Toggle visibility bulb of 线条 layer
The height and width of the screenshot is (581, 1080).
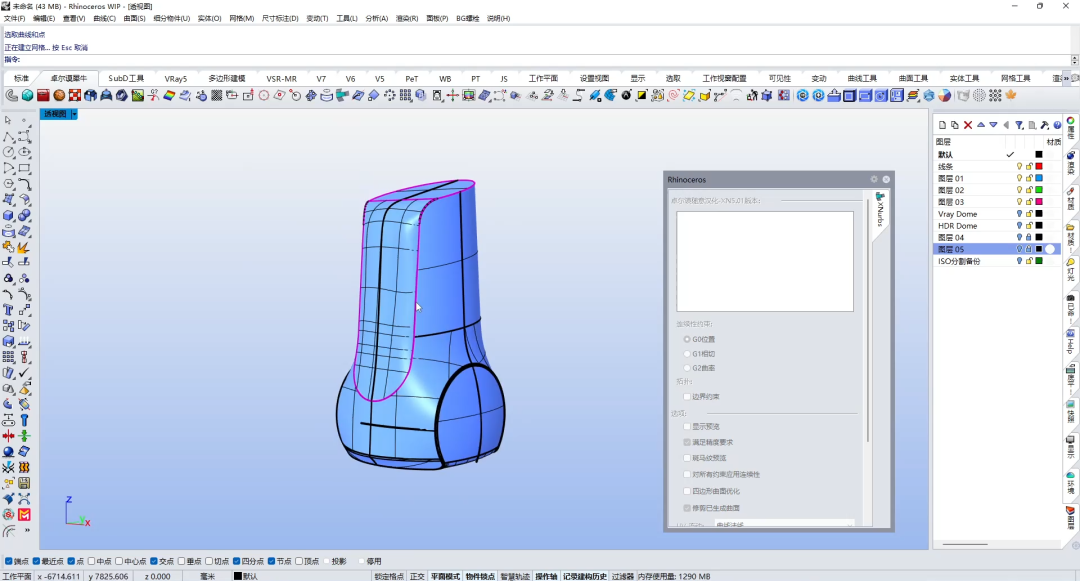click(x=1019, y=167)
